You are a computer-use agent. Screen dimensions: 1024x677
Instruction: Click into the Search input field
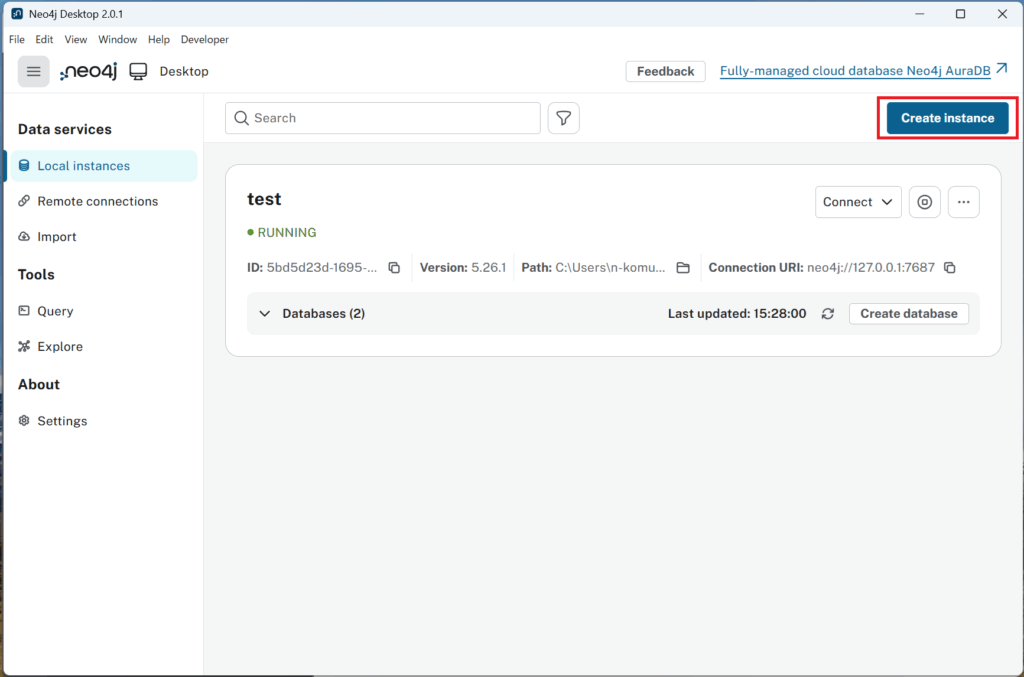[x=383, y=118]
